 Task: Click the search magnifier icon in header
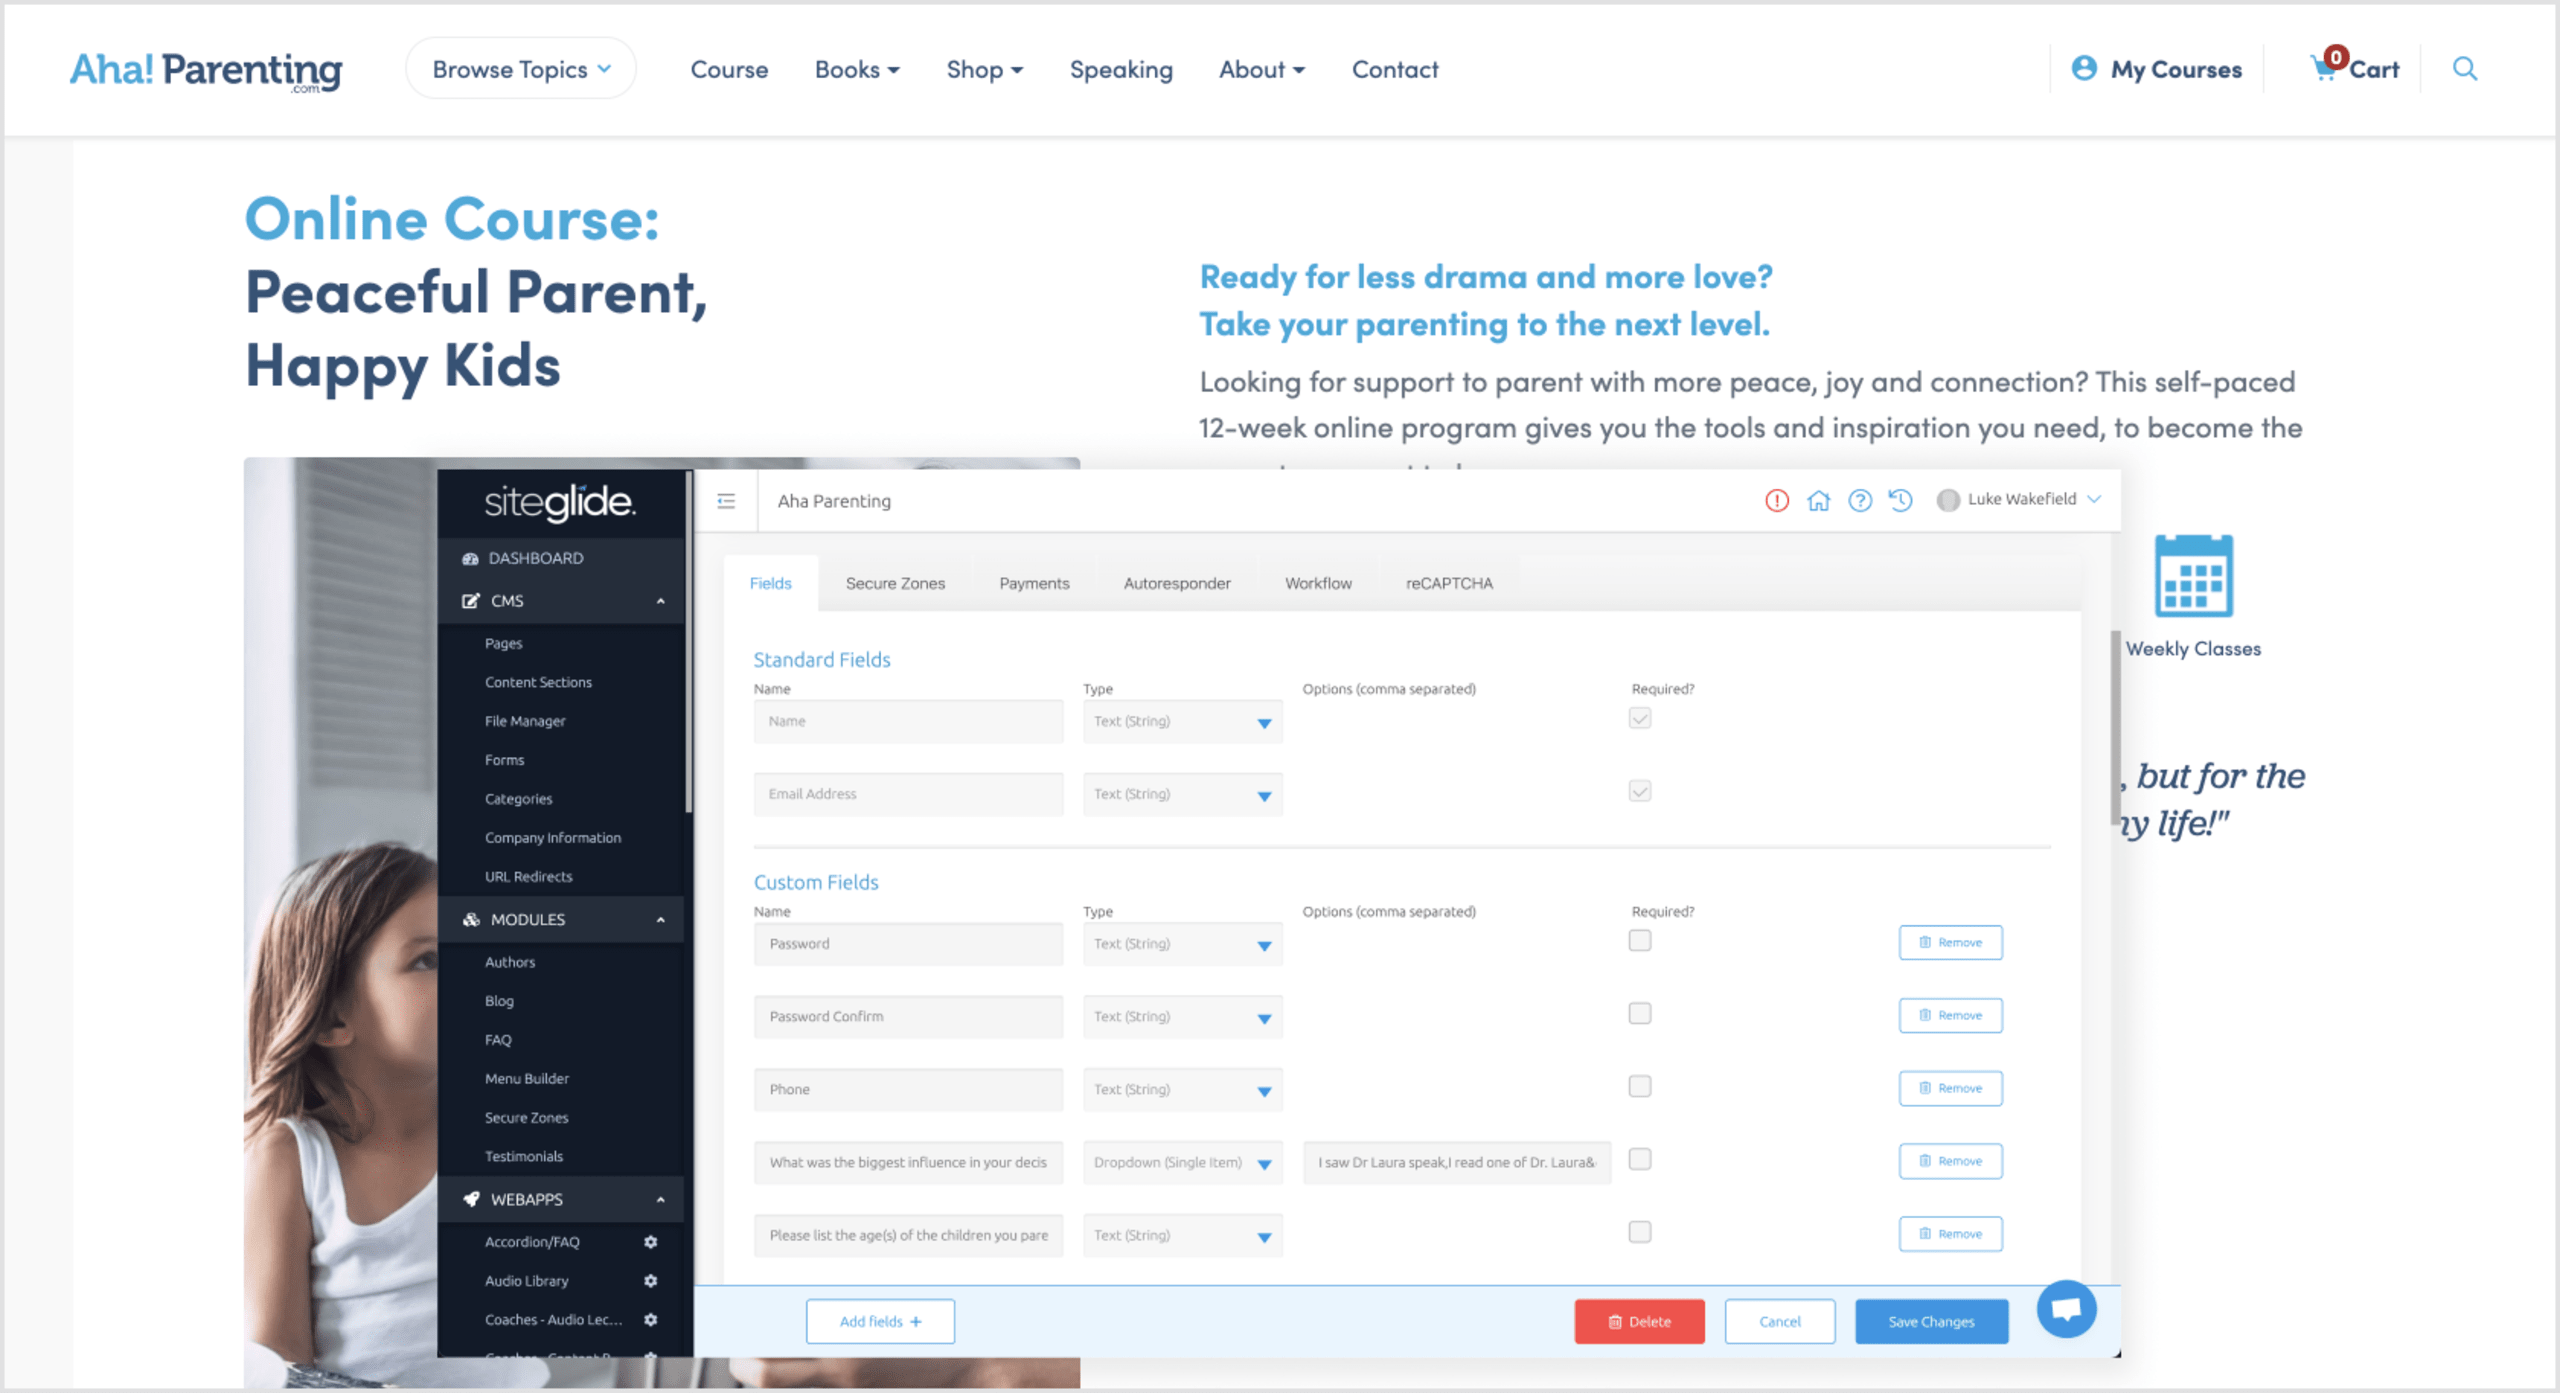[2465, 69]
